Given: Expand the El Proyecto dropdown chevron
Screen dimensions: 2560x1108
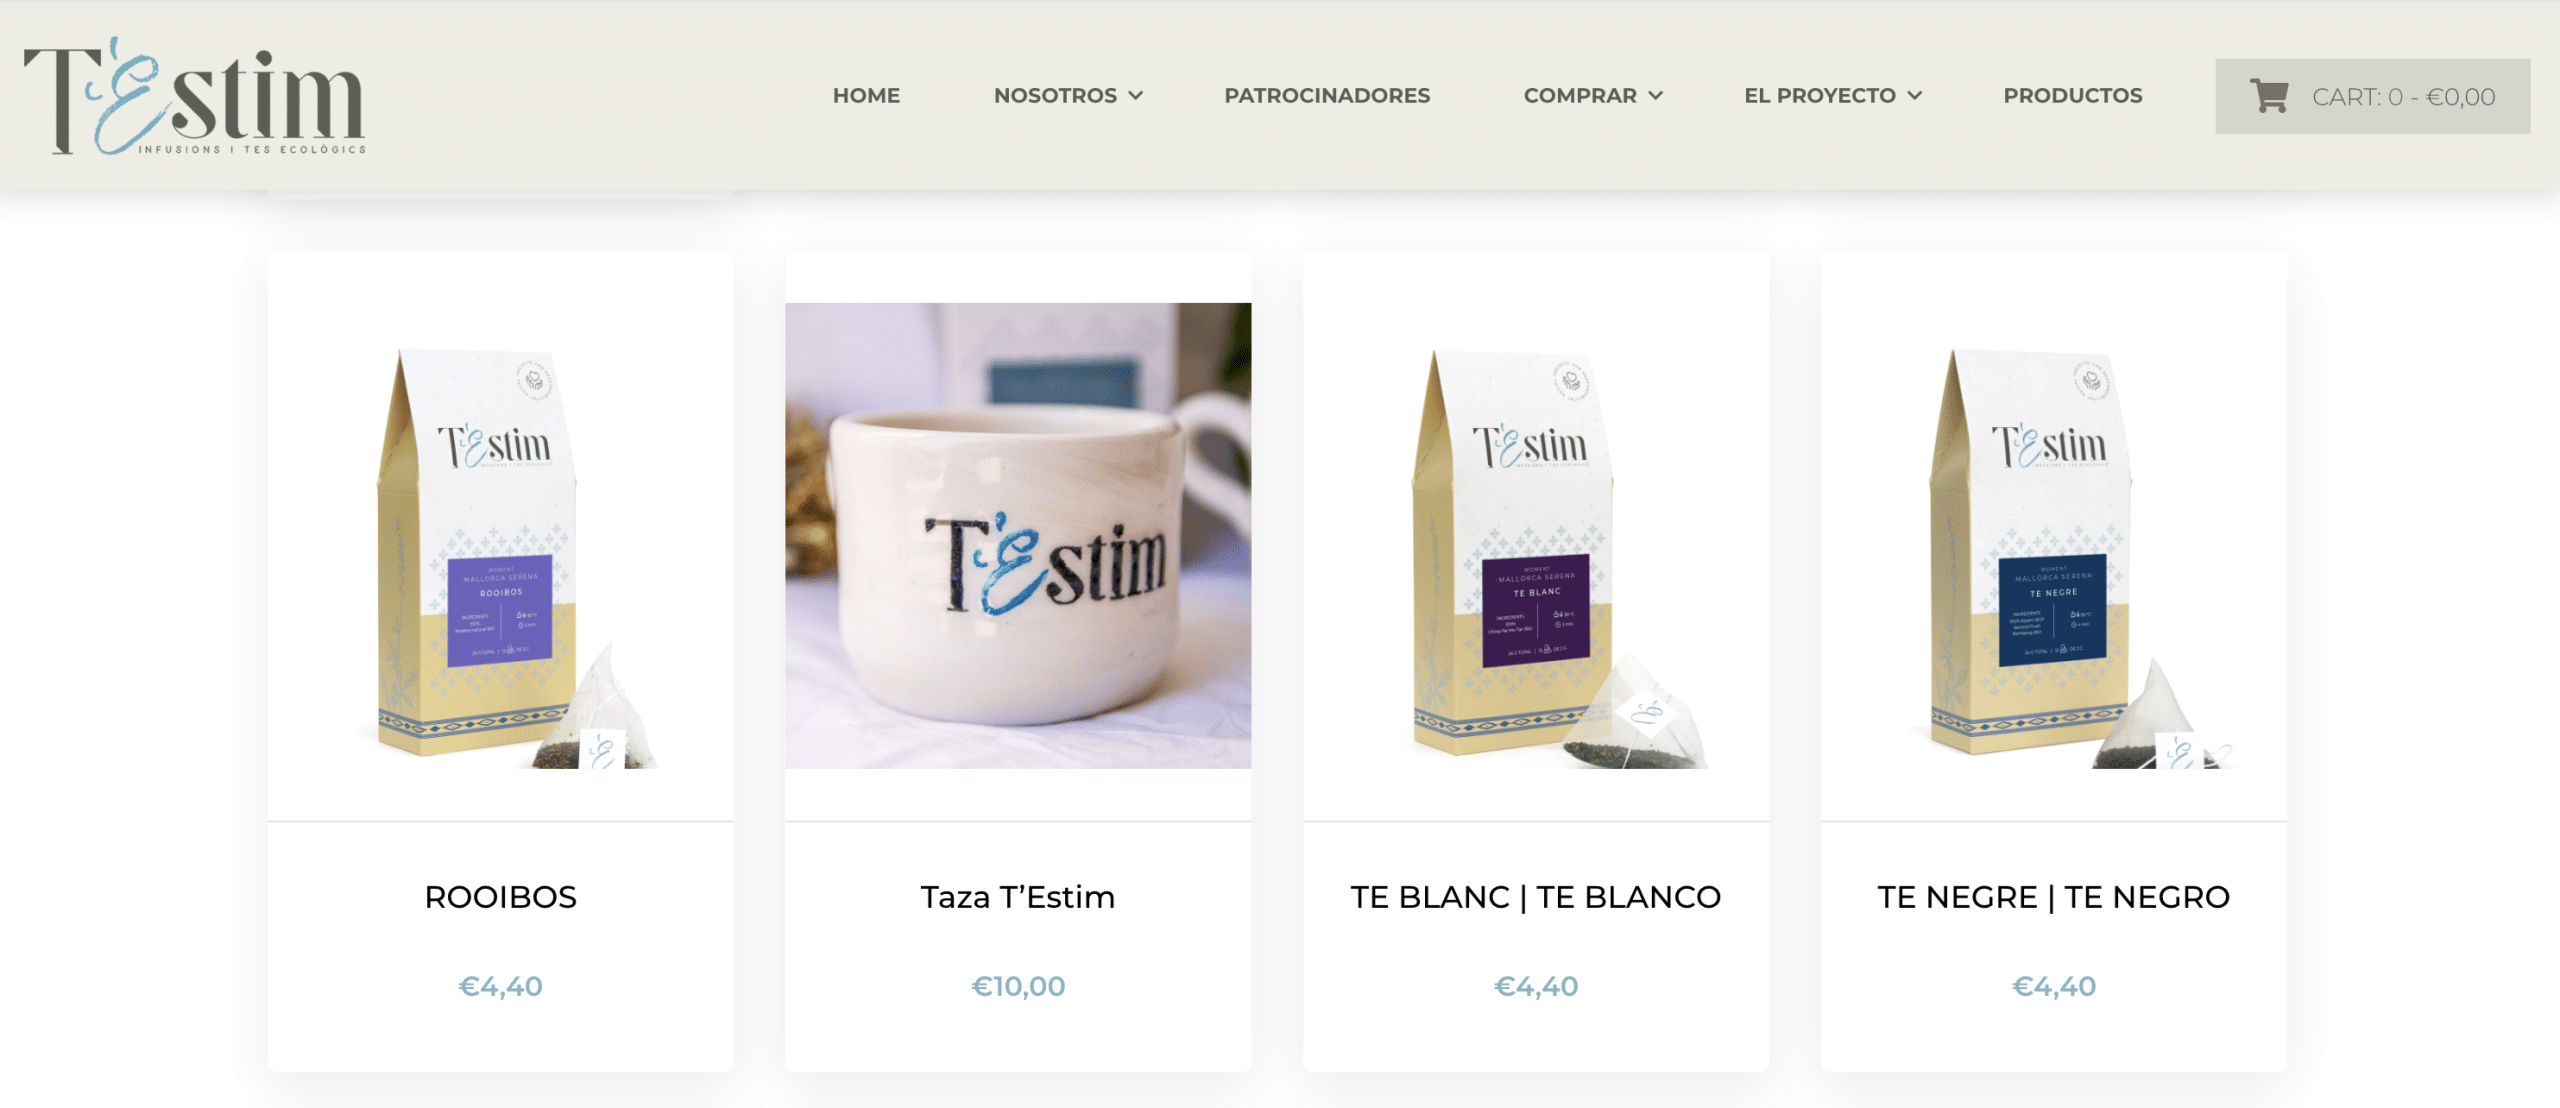Looking at the screenshot, I should click(1915, 95).
